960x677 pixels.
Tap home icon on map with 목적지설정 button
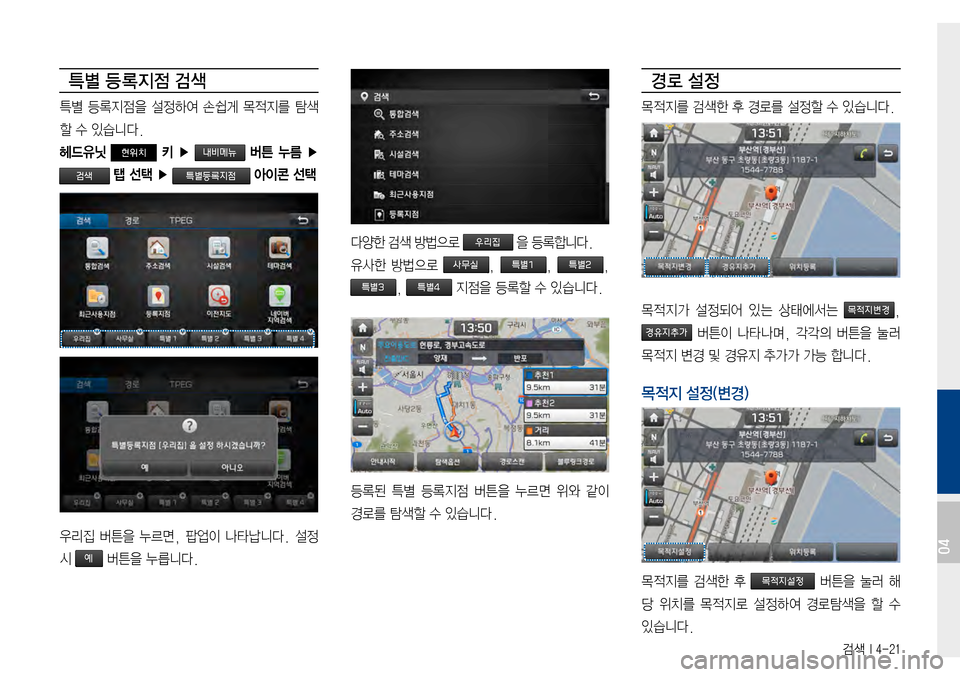(x=653, y=418)
